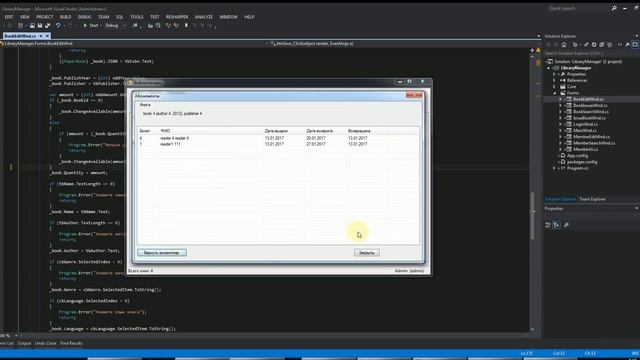The height and width of the screenshot is (360, 640).
Task: Open the EDIT menu
Action: (9, 17)
